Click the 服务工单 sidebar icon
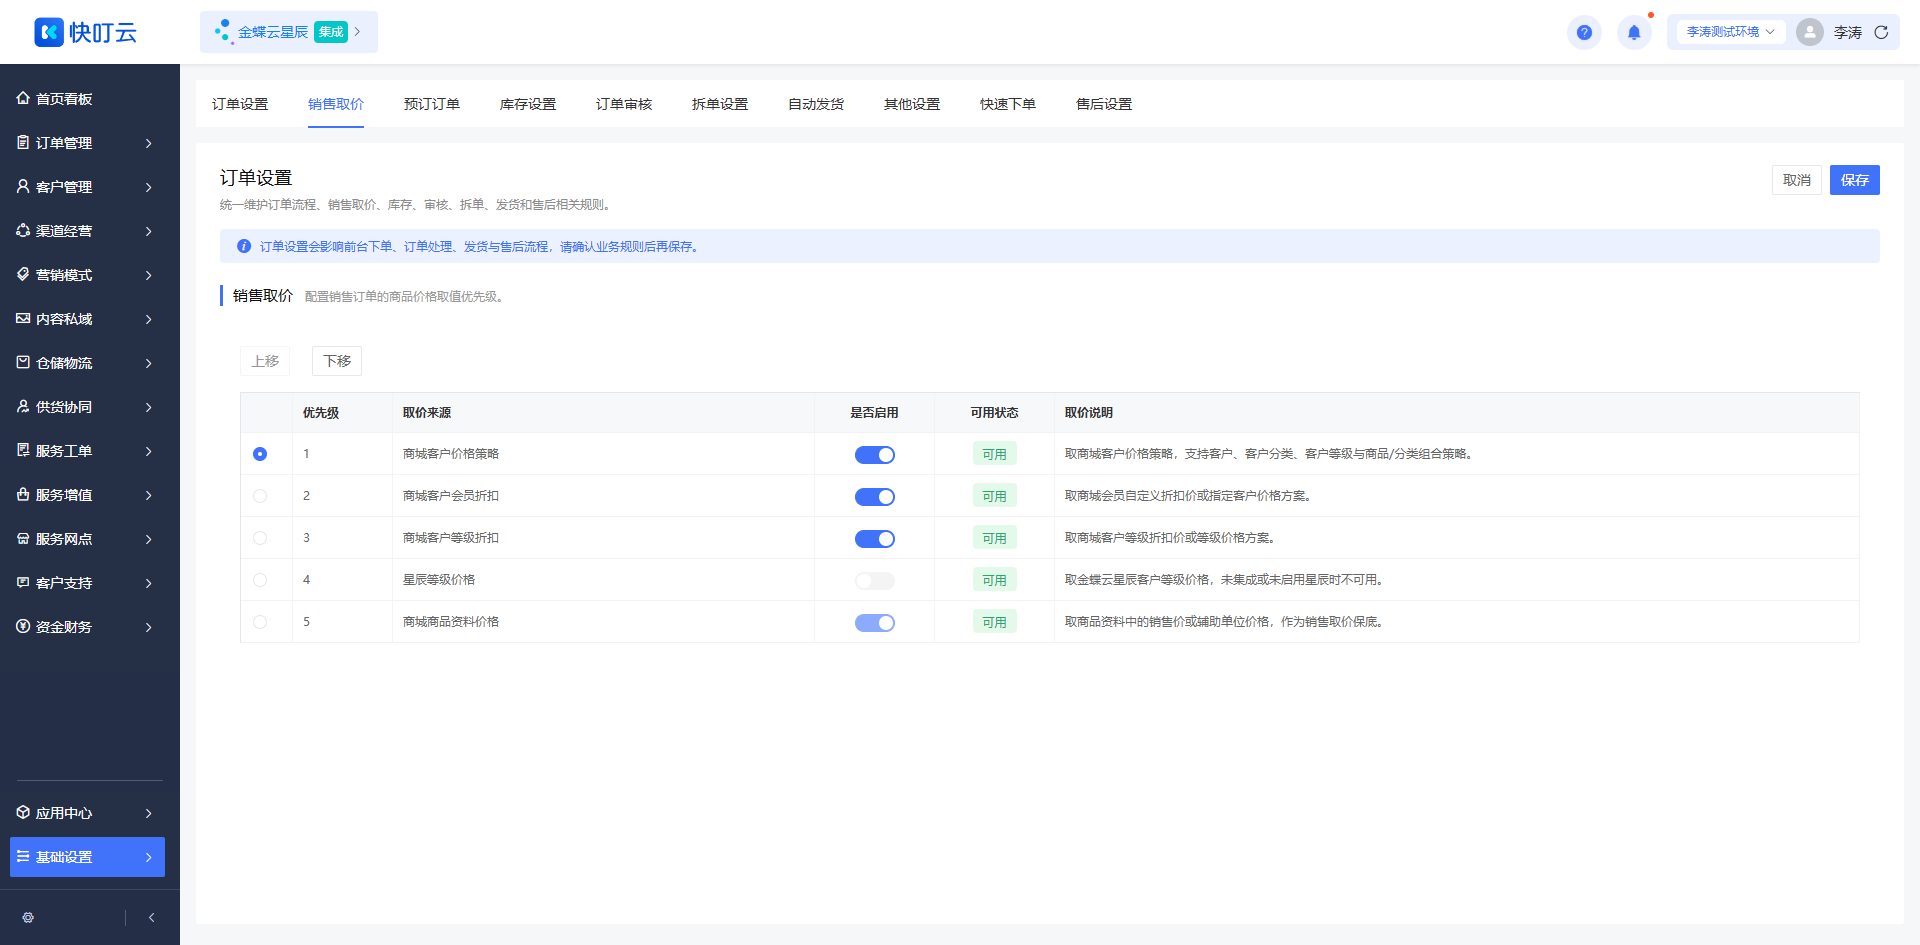This screenshot has height=945, width=1920. pyautogui.click(x=23, y=450)
